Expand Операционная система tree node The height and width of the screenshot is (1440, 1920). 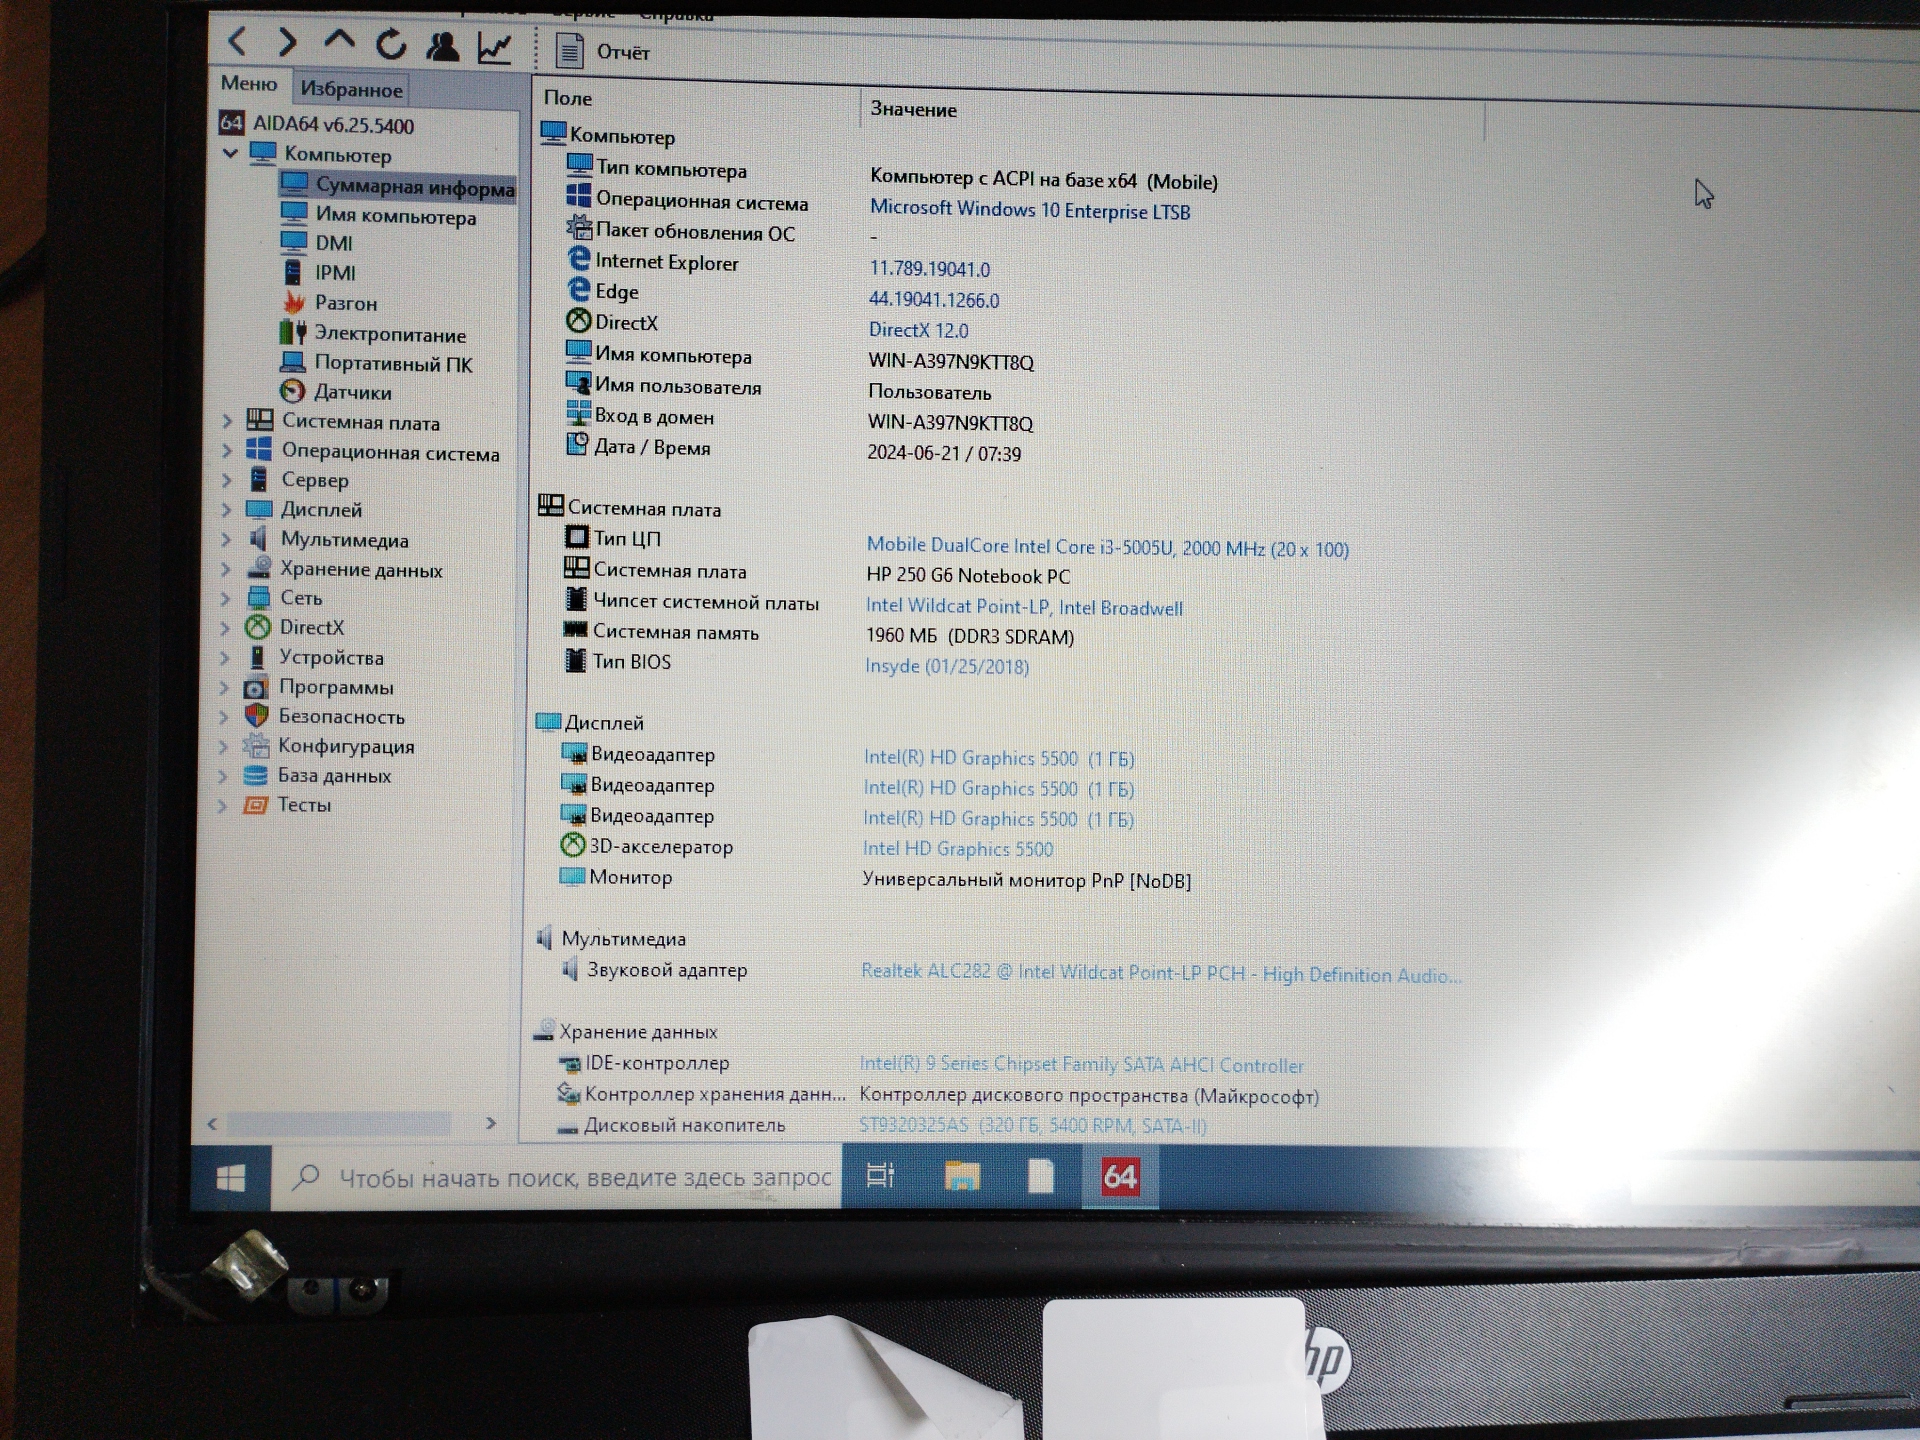pyautogui.click(x=226, y=451)
